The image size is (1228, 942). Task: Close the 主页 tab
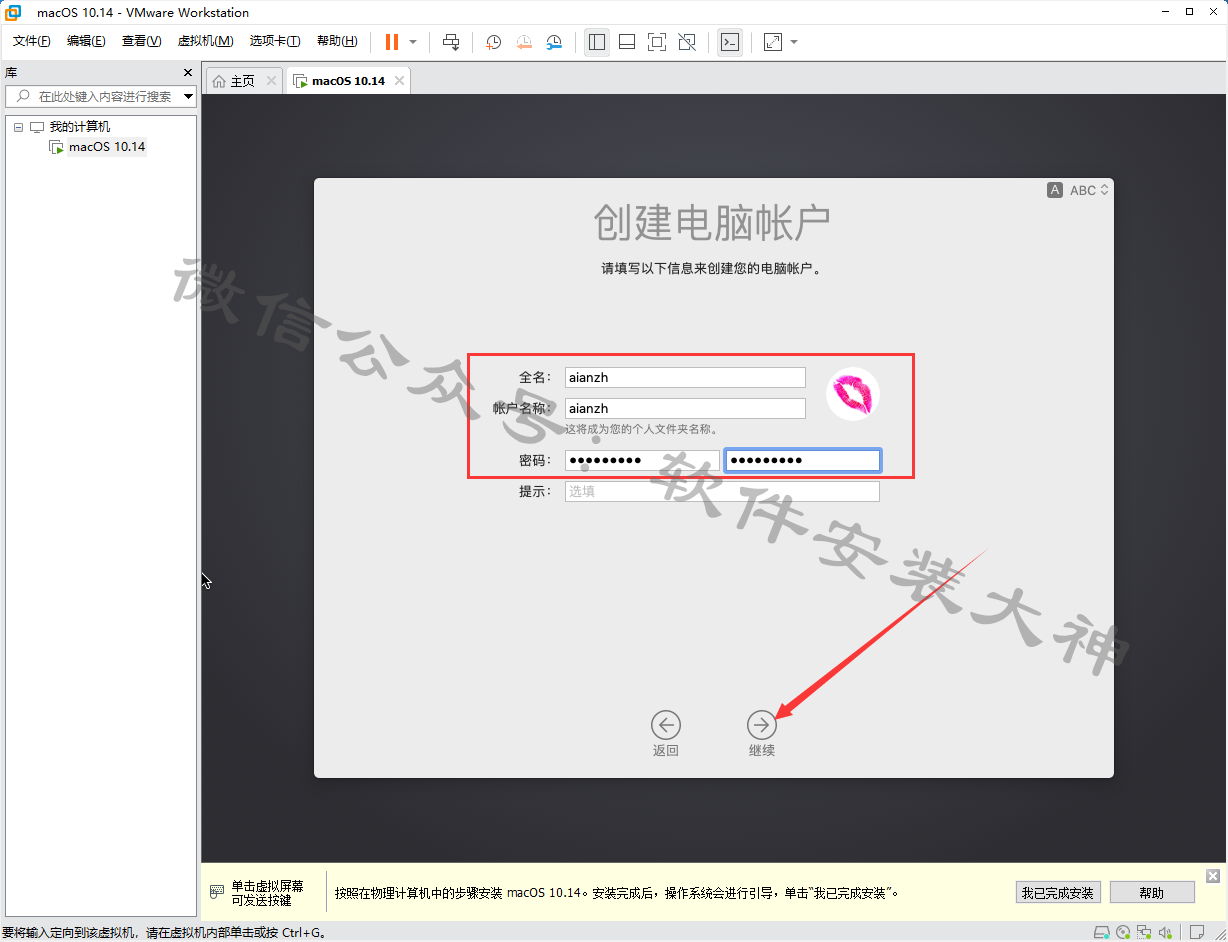pos(271,81)
